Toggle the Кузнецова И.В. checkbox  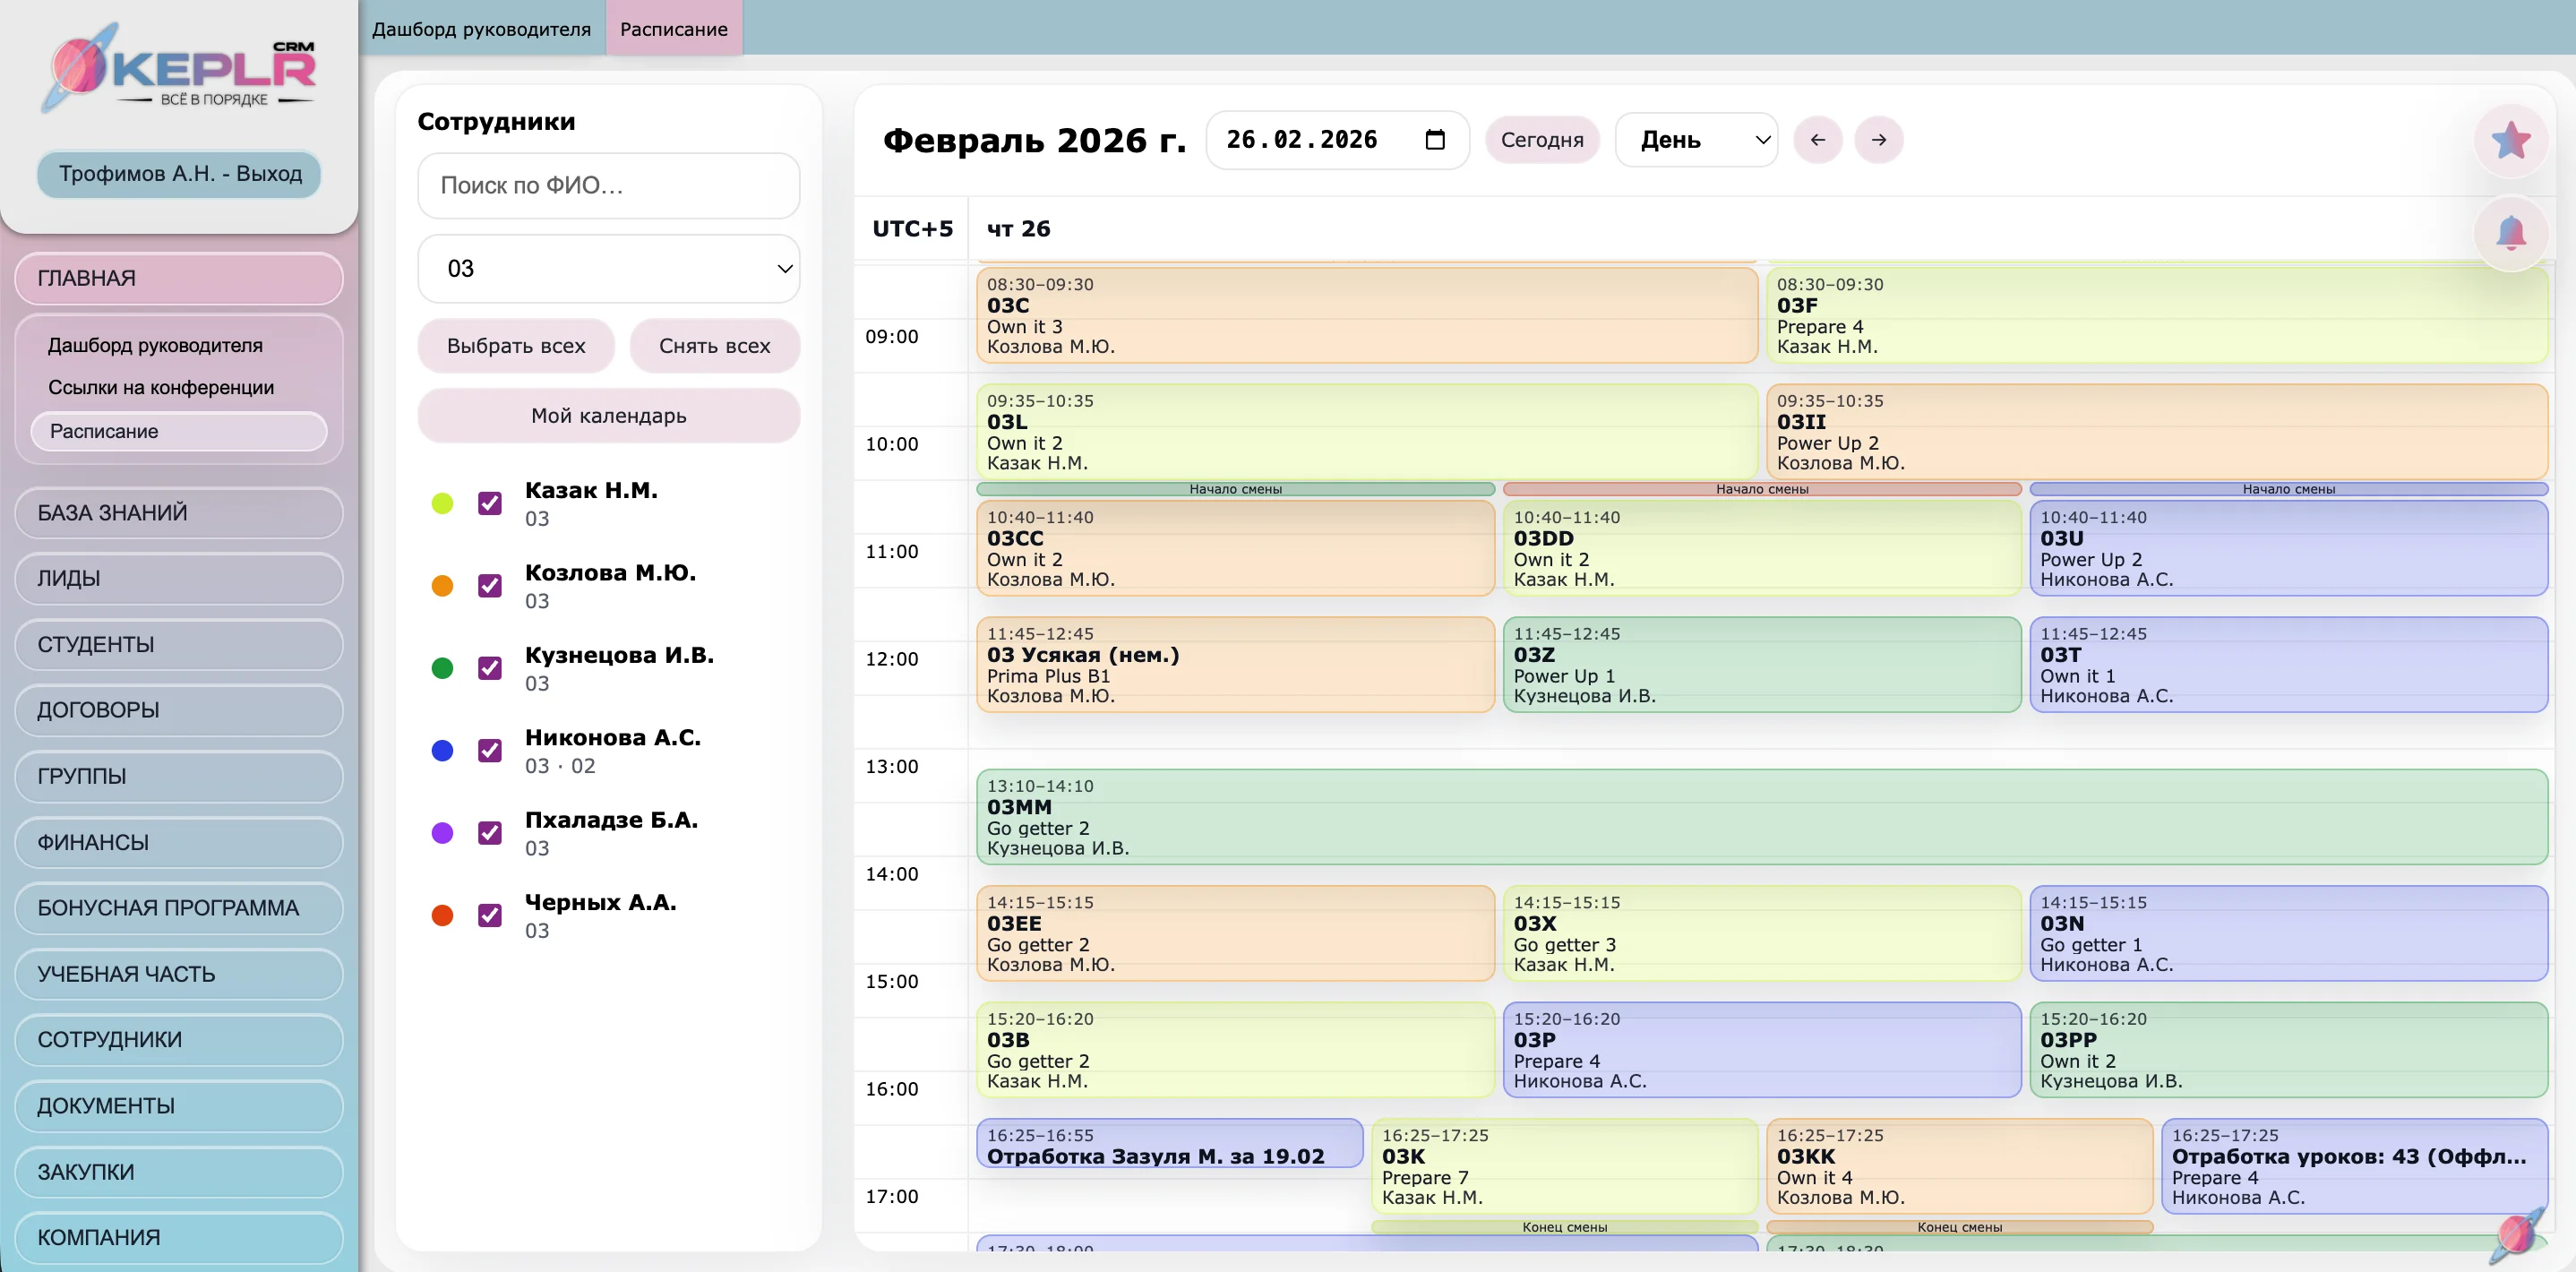(x=490, y=668)
